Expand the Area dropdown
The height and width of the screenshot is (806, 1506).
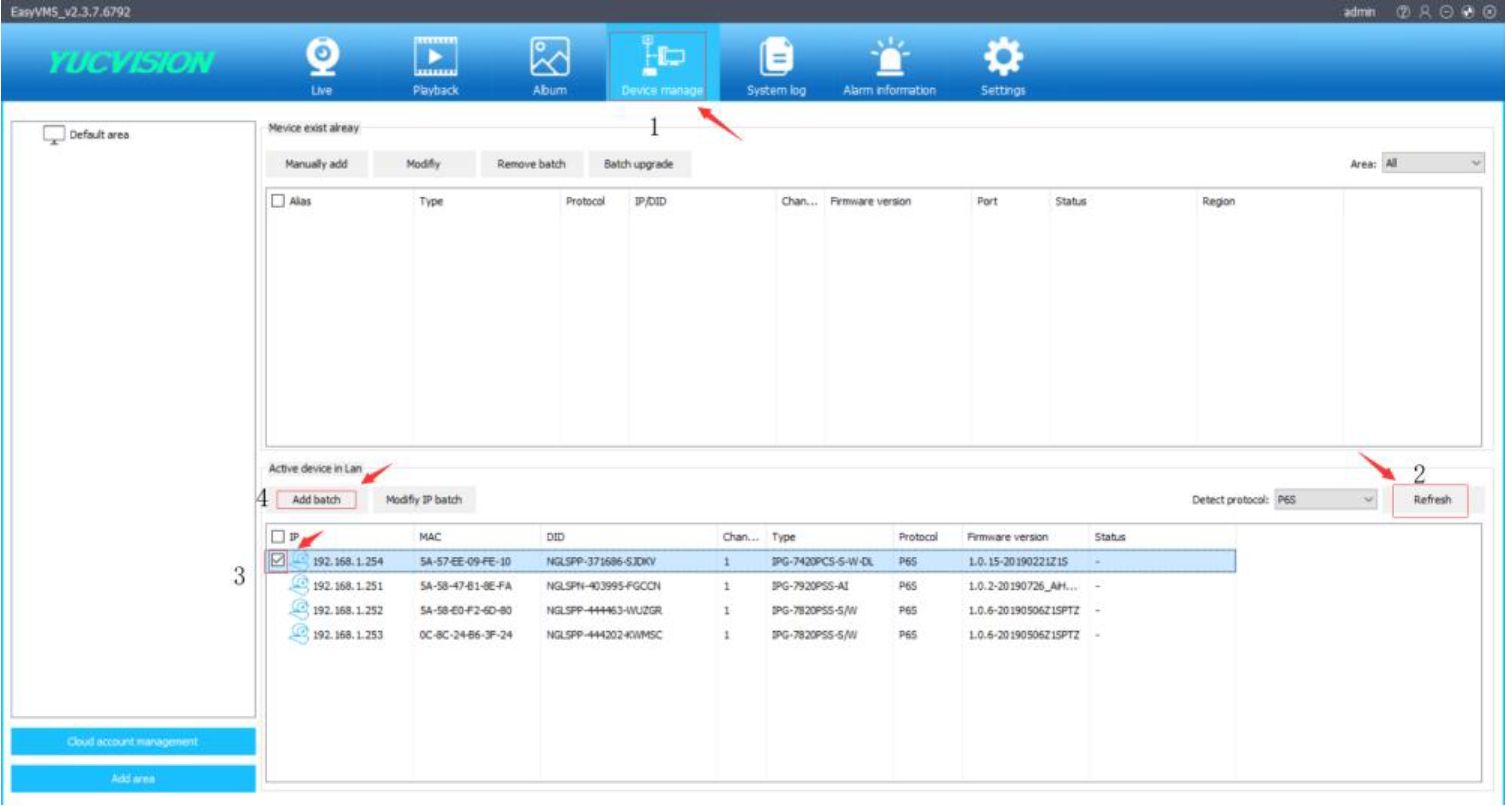1432,163
